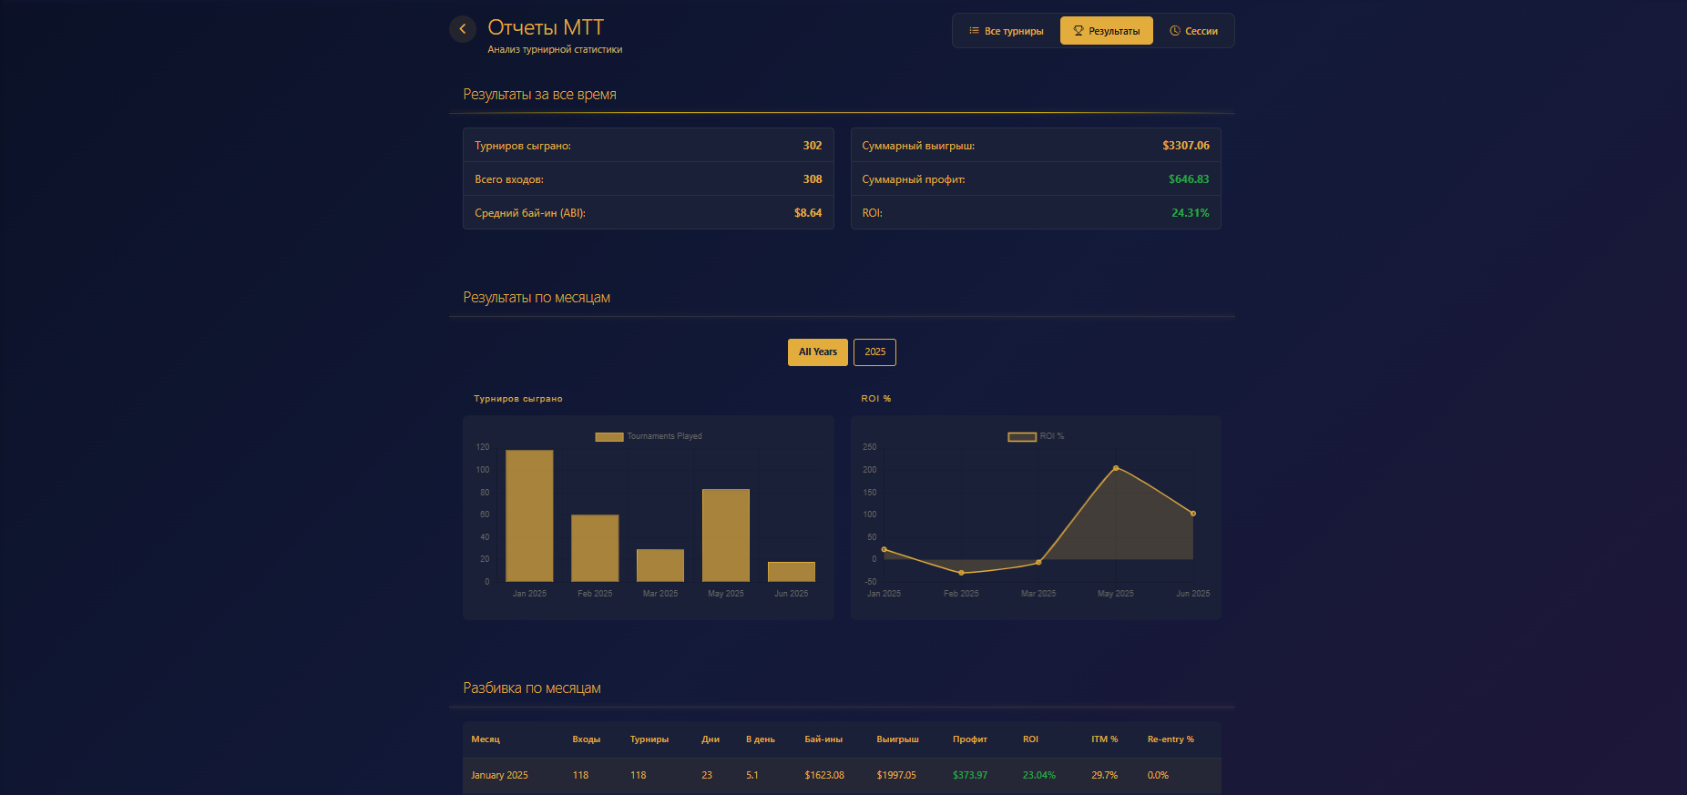Sort by the Месяц column header
Viewport: 1687px width, 795px height.
(x=486, y=740)
